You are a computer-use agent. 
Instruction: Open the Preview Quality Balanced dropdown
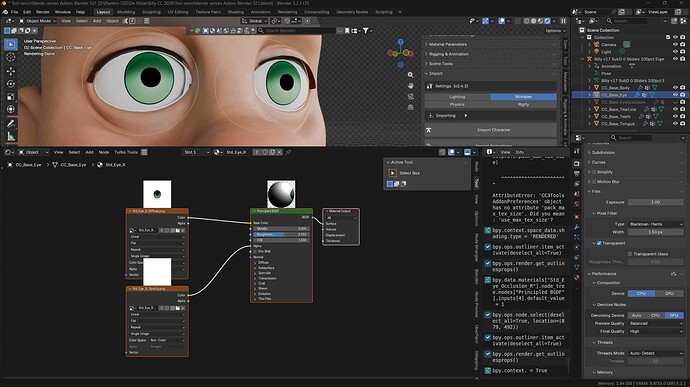656,323
